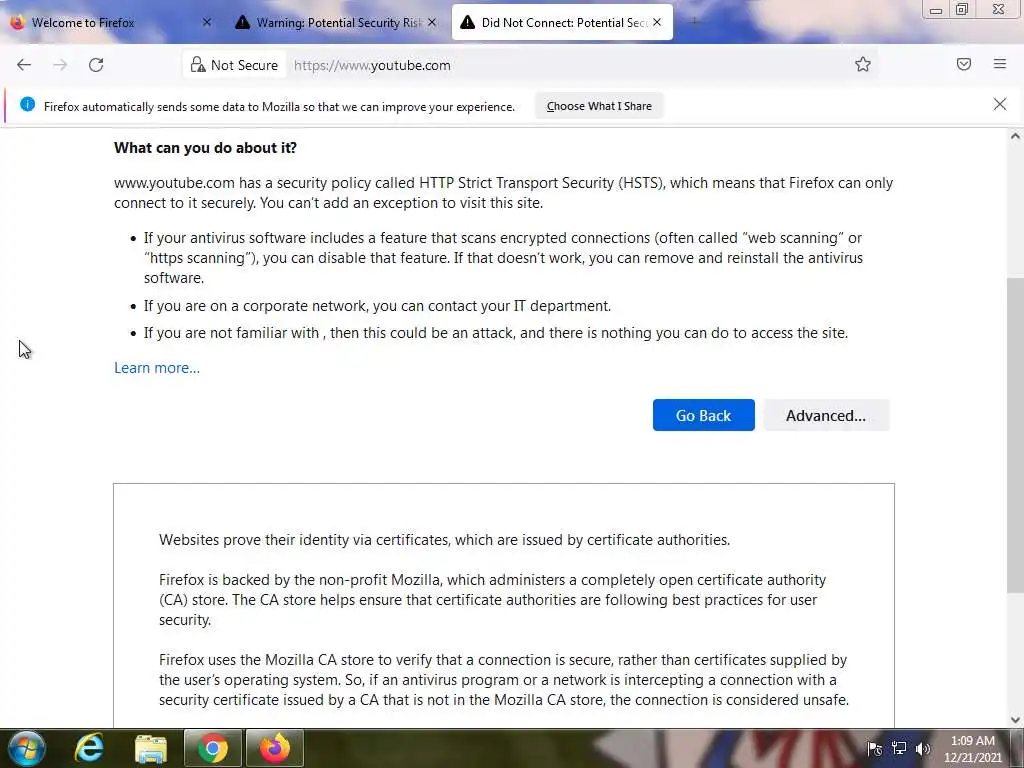Switch to Google Chrome in taskbar
This screenshot has width=1024, height=768.
pyautogui.click(x=213, y=748)
